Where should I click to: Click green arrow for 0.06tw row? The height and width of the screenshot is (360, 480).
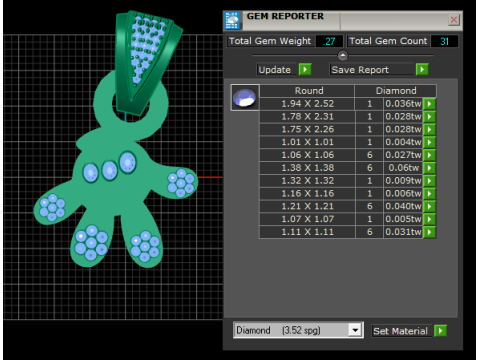point(429,168)
